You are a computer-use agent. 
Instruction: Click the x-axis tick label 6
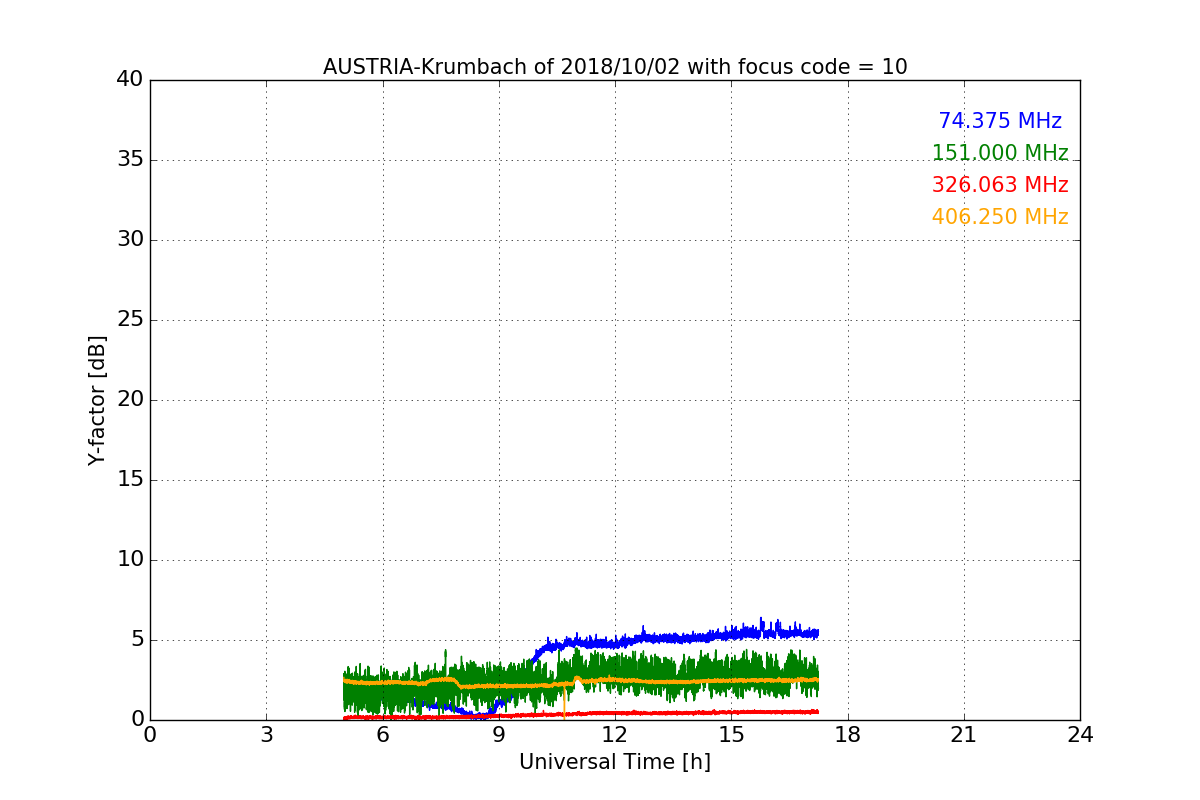coord(382,735)
